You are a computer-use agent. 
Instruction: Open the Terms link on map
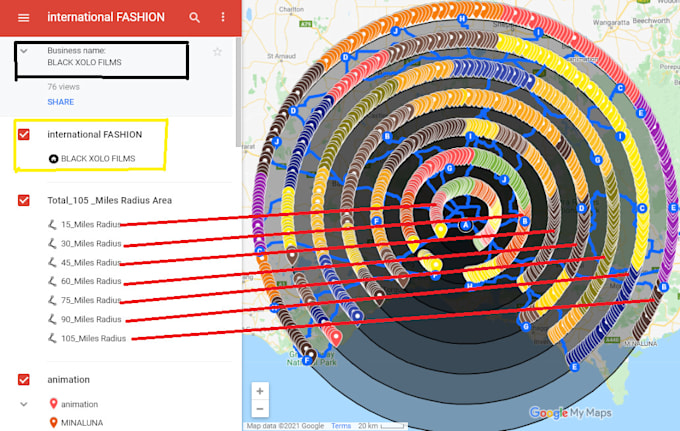(x=341, y=426)
